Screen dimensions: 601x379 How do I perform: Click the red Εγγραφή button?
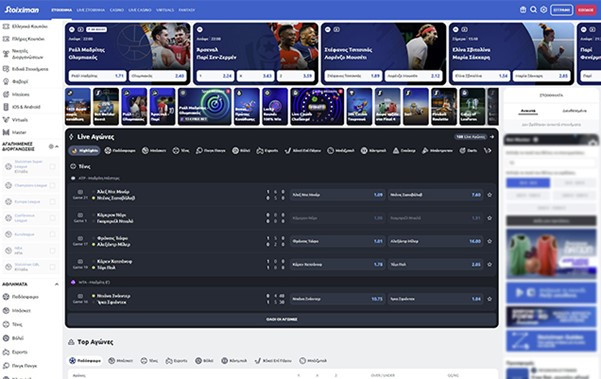[x=586, y=10]
